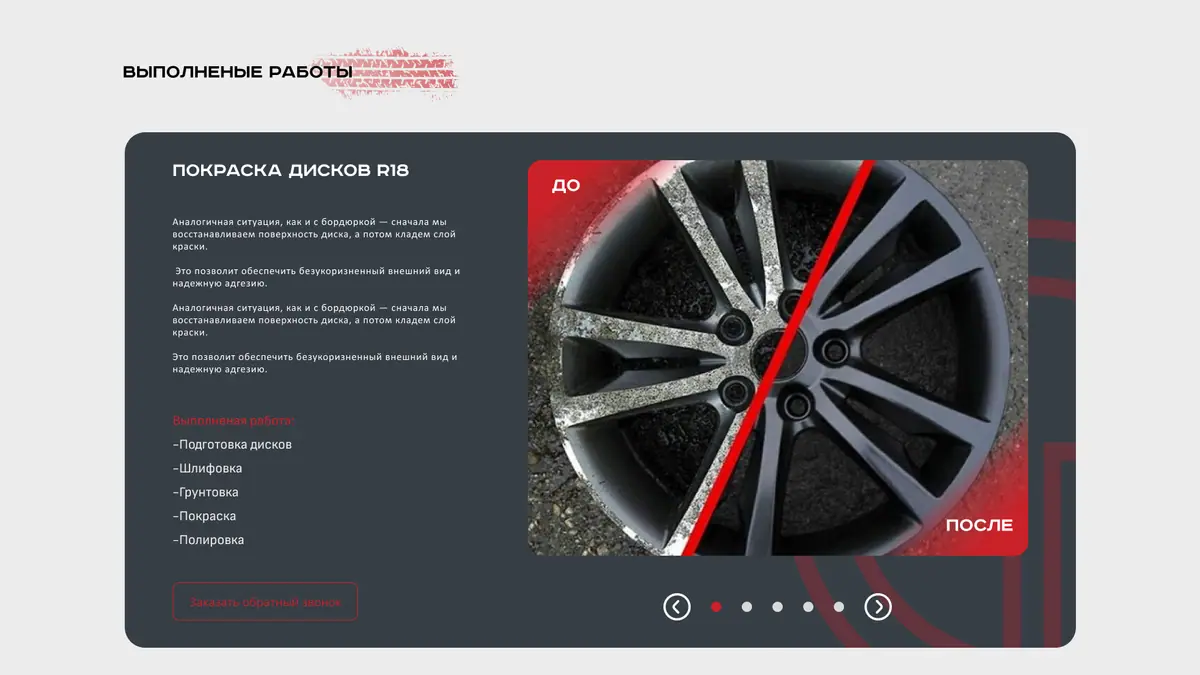This screenshot has height=675, width=1200.
Task: Click the 'ДО' label on image
Action: 566,186
